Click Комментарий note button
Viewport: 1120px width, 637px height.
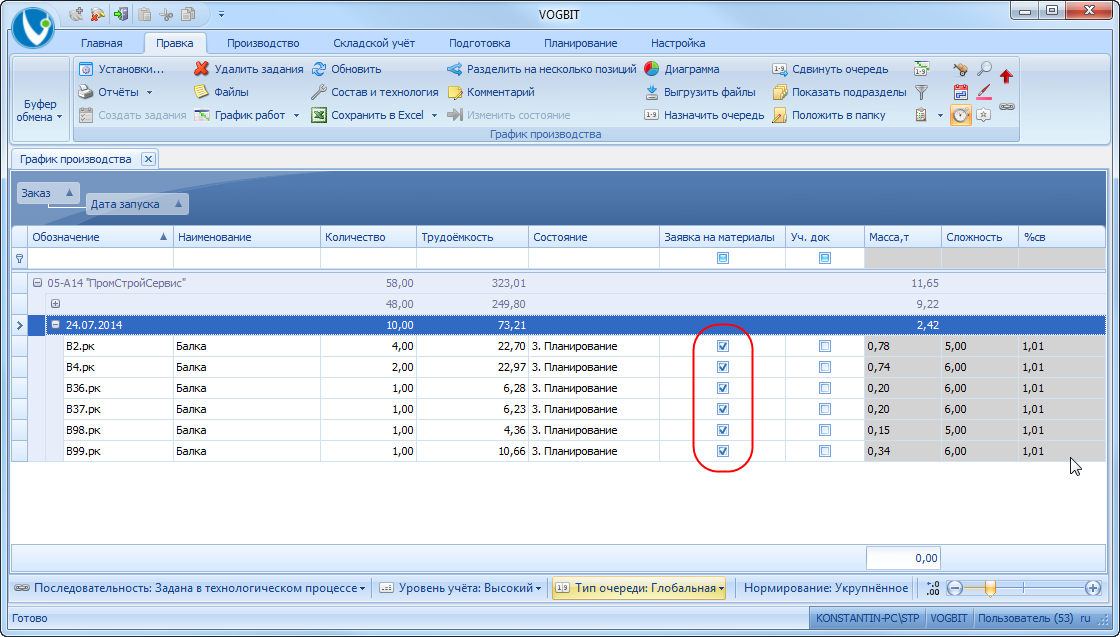[491, 92]
